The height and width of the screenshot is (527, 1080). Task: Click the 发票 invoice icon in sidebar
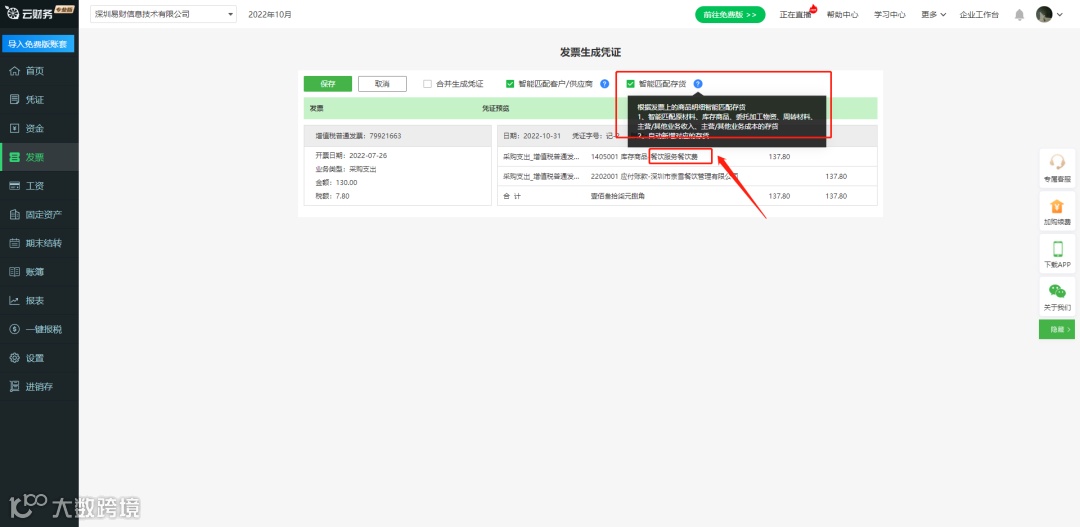[x=14, y=157]
